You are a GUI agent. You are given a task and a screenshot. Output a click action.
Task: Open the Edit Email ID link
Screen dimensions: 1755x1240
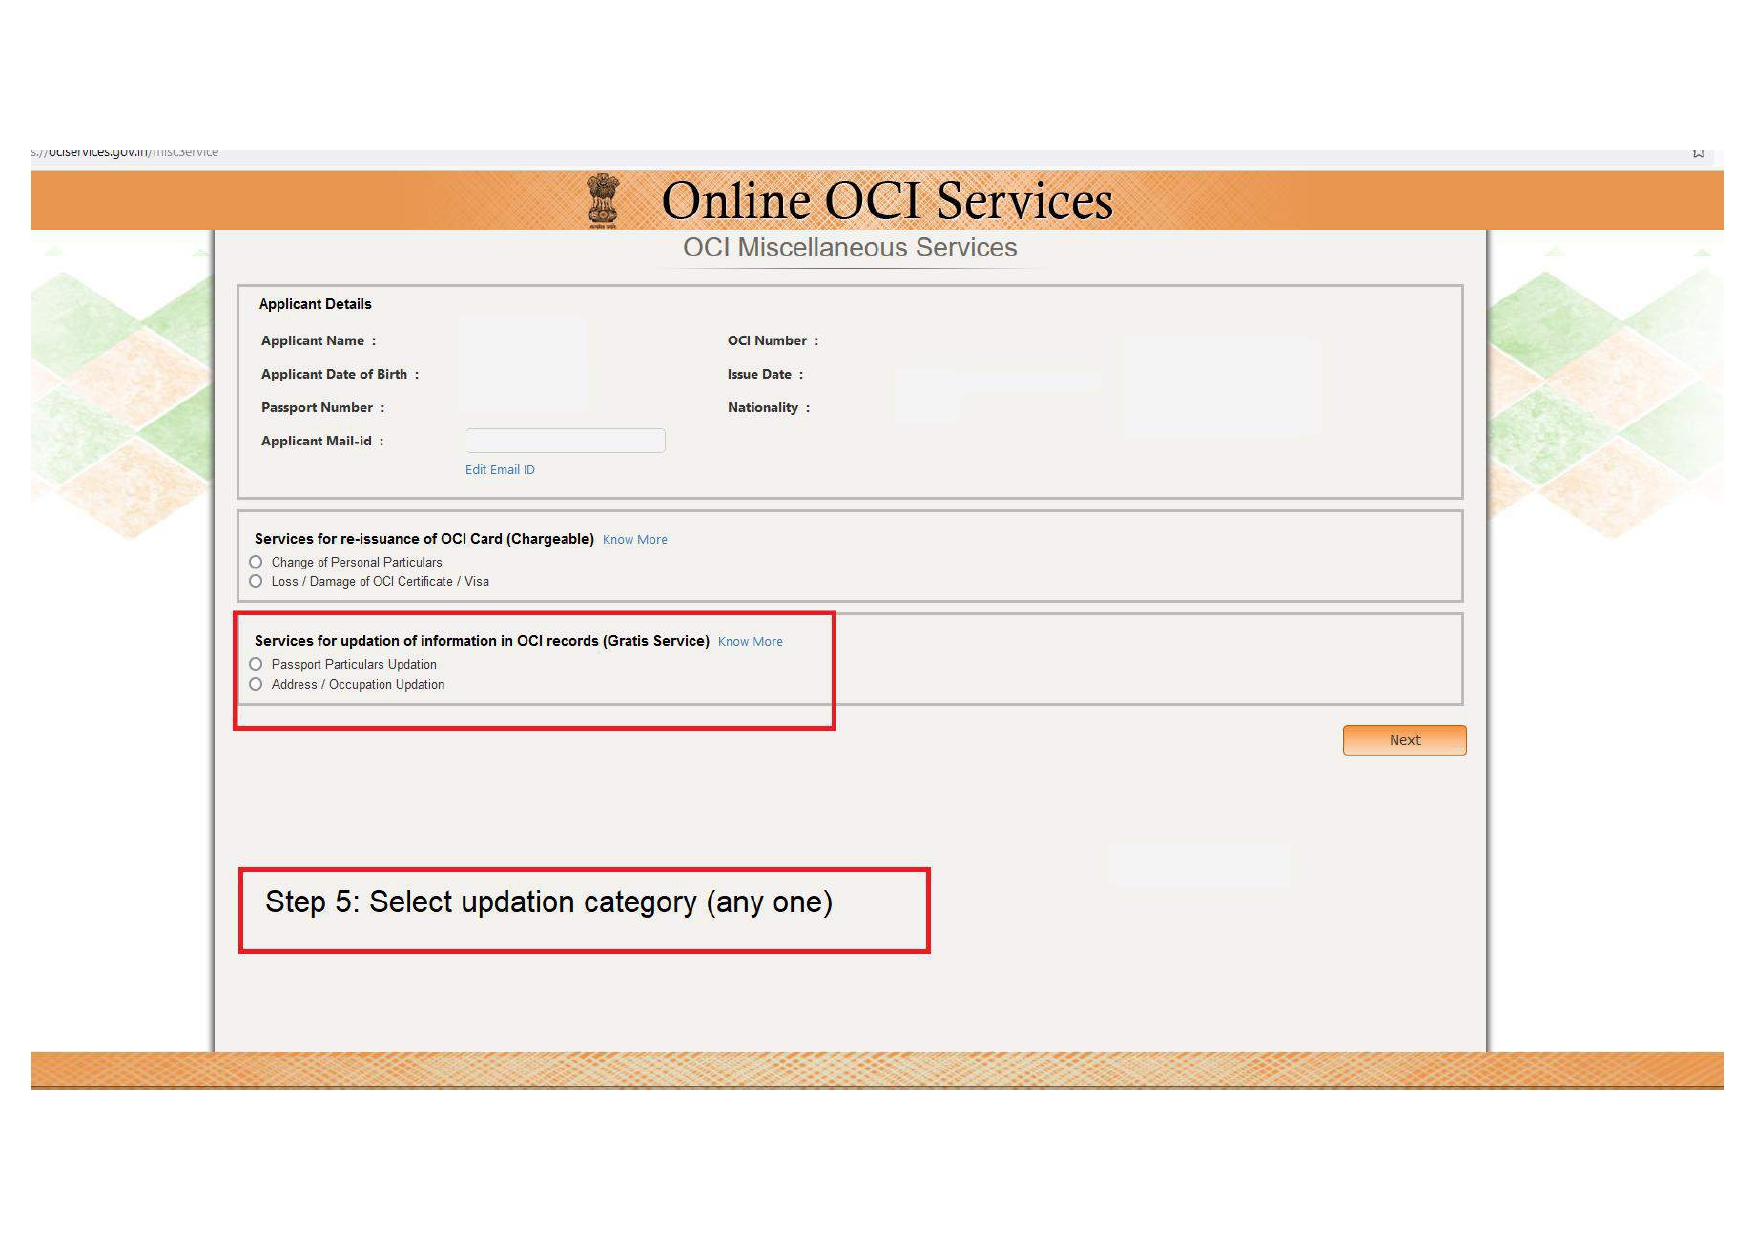499,470
